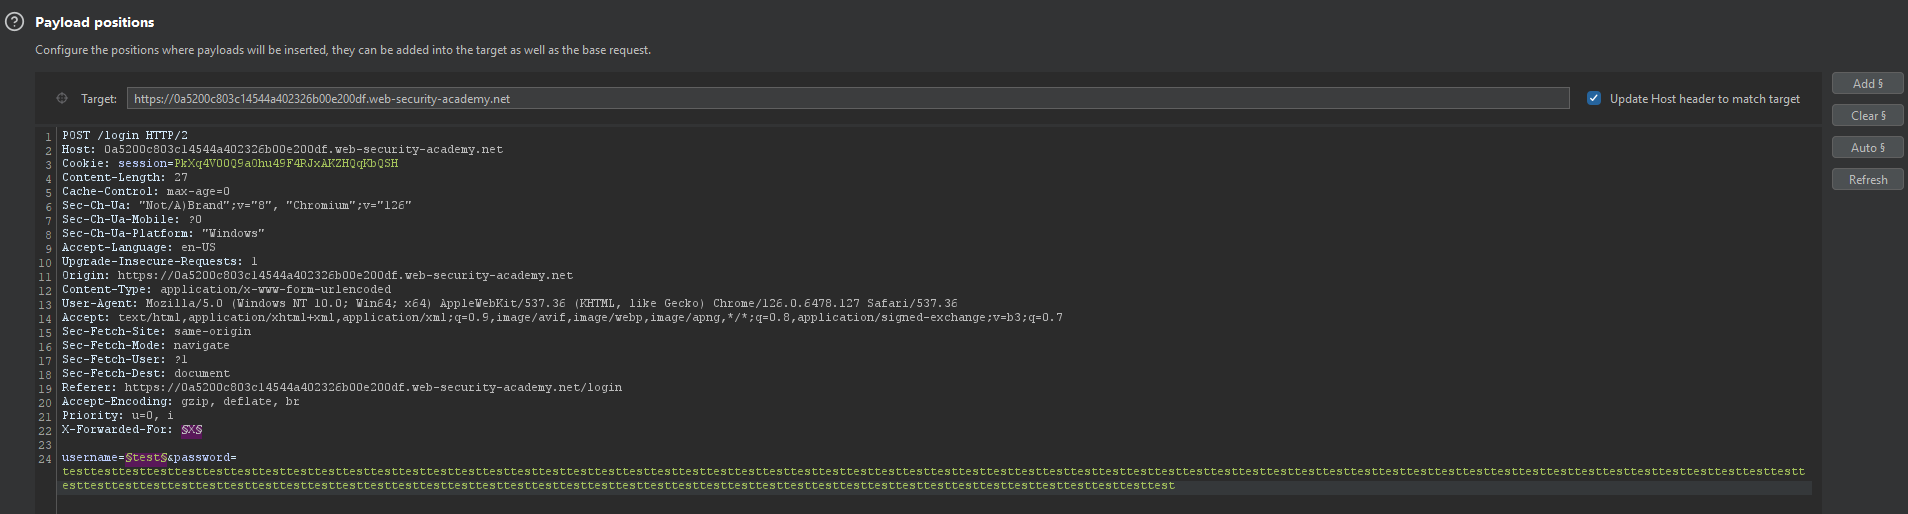Click the POST /login HTTP/2 request line
This screenshot has height=514, width=1908.
coord(125,136)
